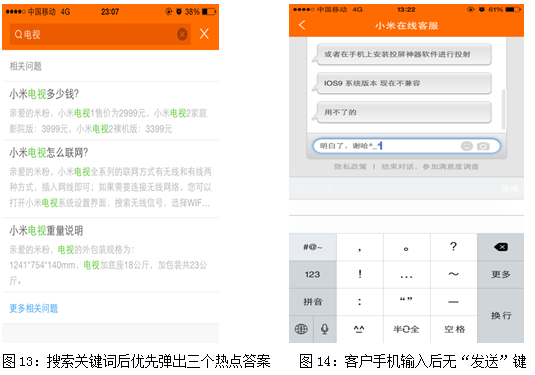Close the search with white X
535x375 pixels.
pos(204,34)
